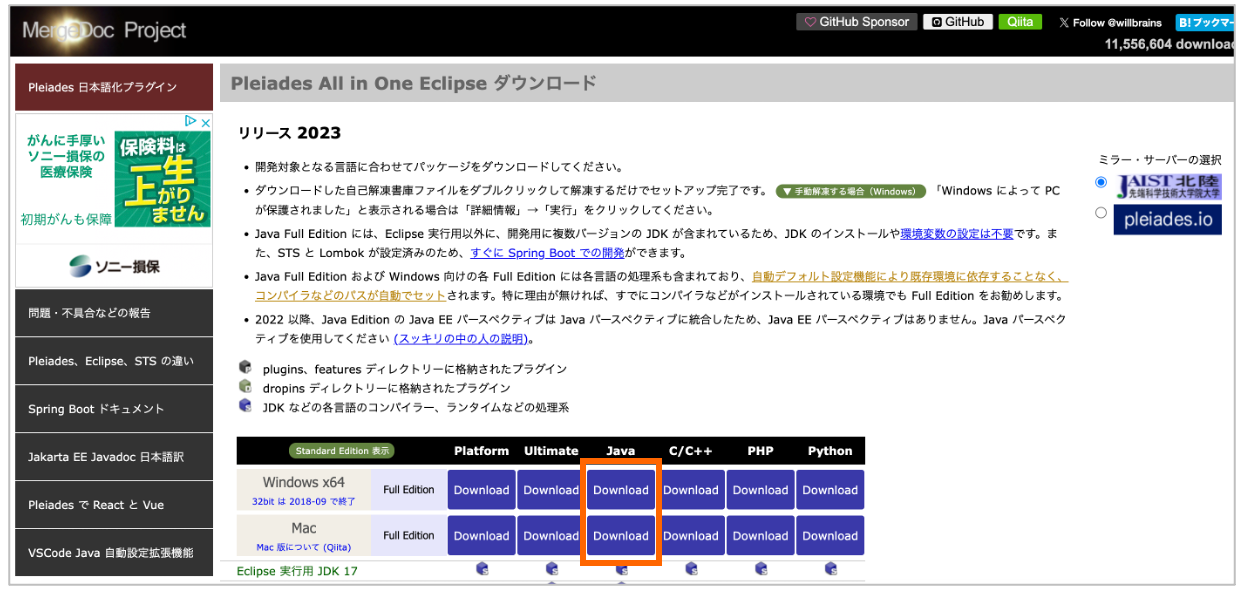Click the dropins green cube icon
Viewport: 1246px width, 592px height.
point(243,388)
